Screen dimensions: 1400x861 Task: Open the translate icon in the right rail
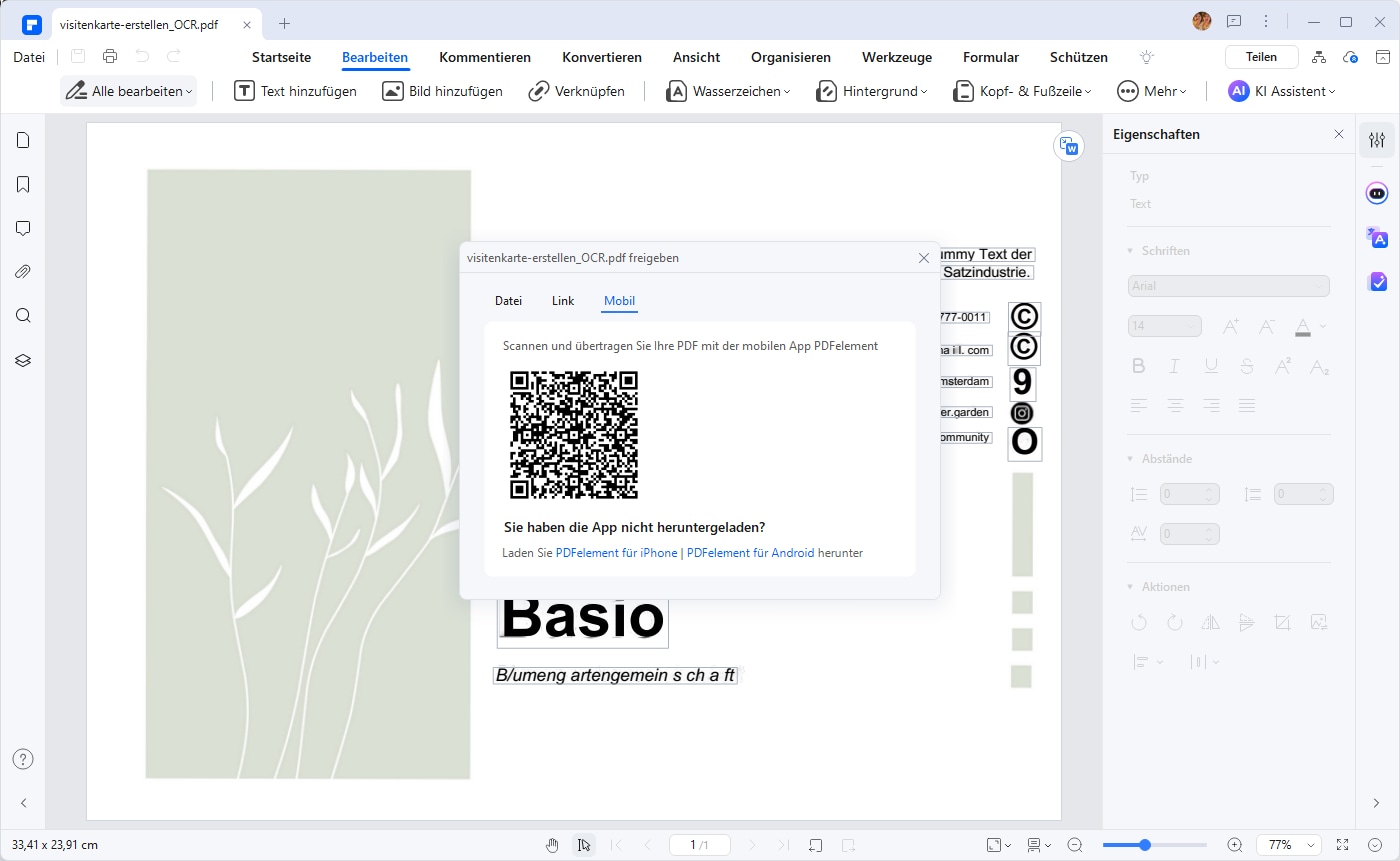pyautogui.click(x=1377, y=237)
